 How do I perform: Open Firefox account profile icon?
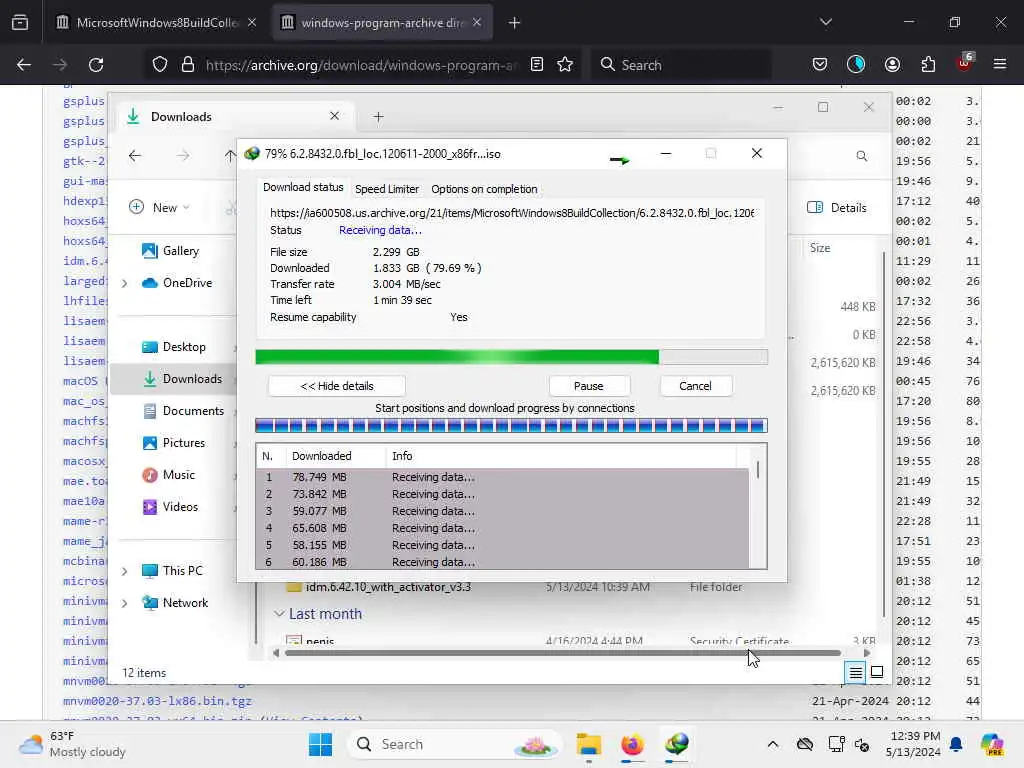click(892, 65)
